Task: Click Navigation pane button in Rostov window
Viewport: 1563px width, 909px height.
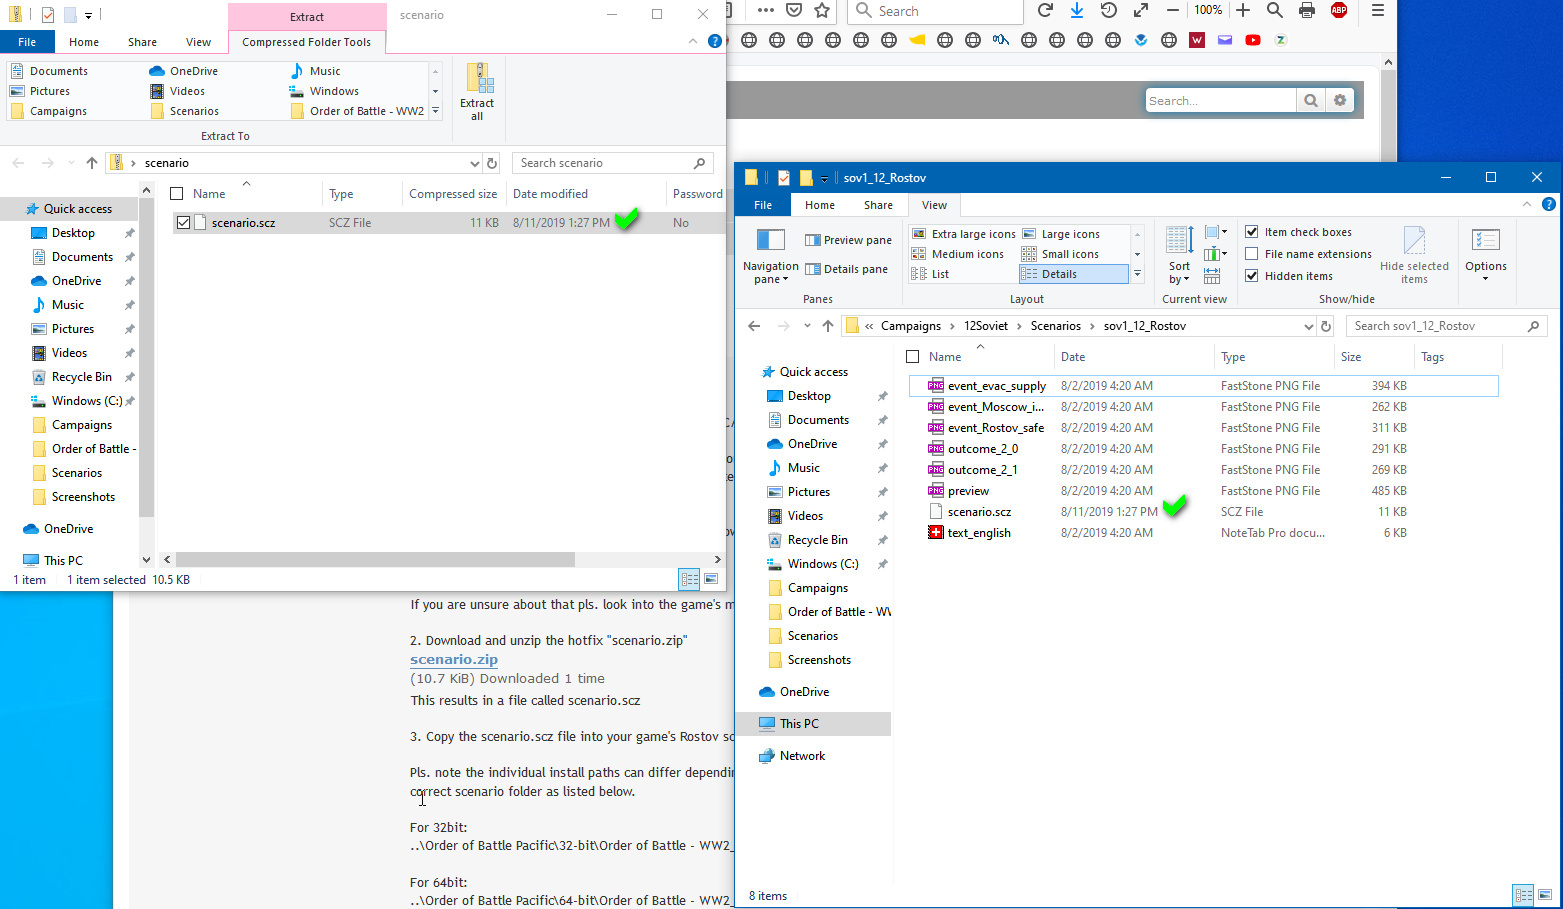Action: (x=770, y=256)
